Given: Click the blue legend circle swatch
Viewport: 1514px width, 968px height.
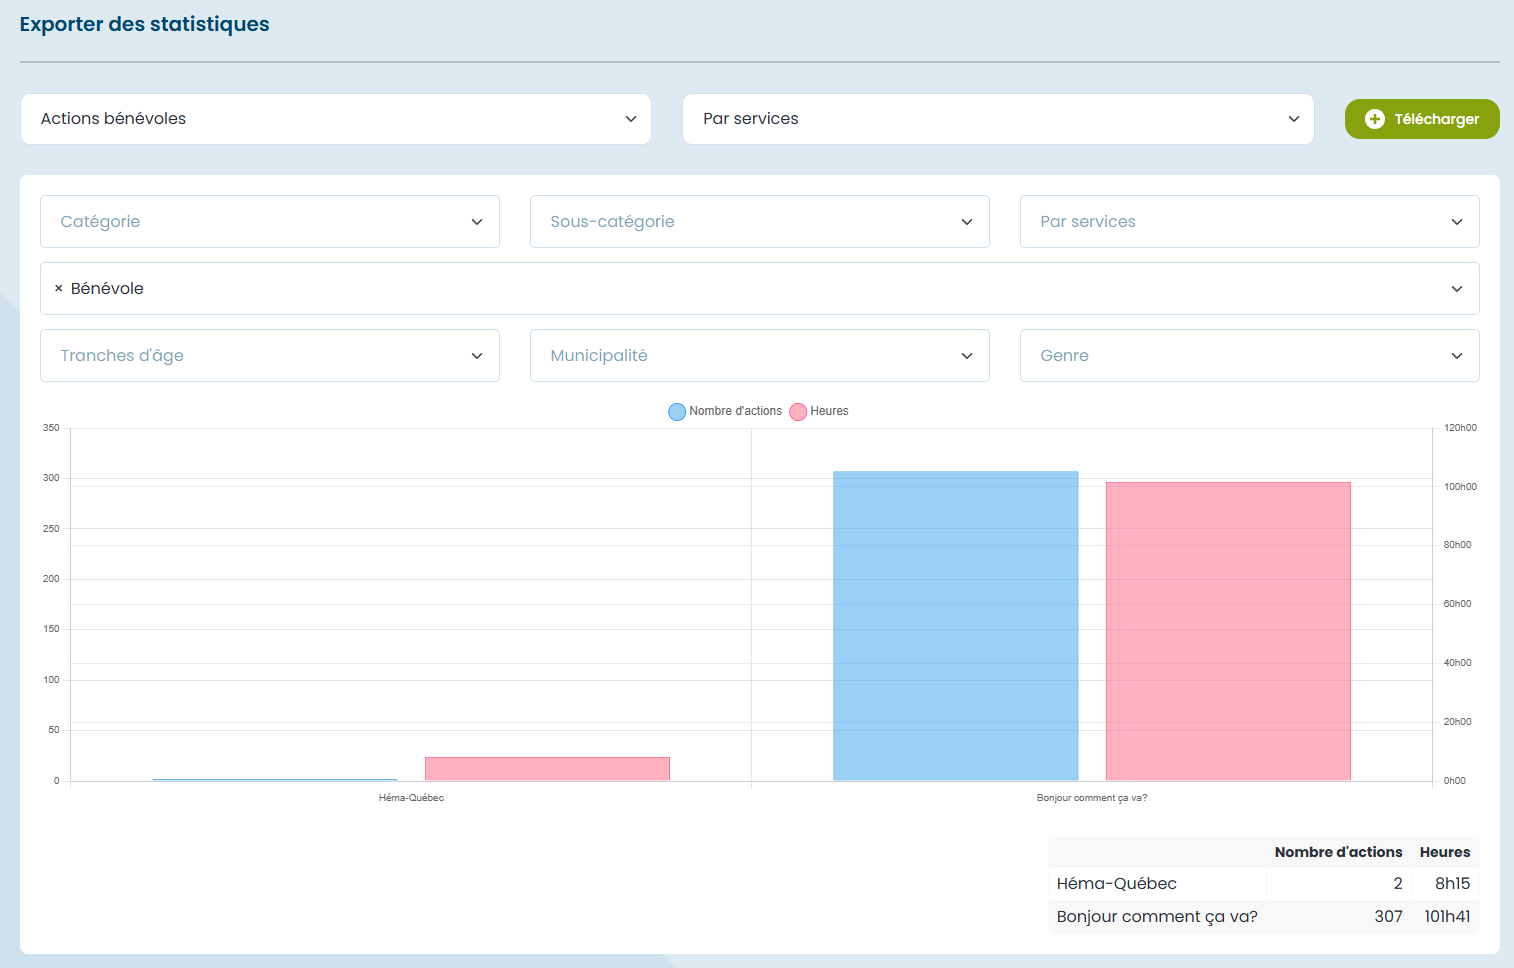Looking at the screenshot, I should pyautogui.click(x=677, y=412).
